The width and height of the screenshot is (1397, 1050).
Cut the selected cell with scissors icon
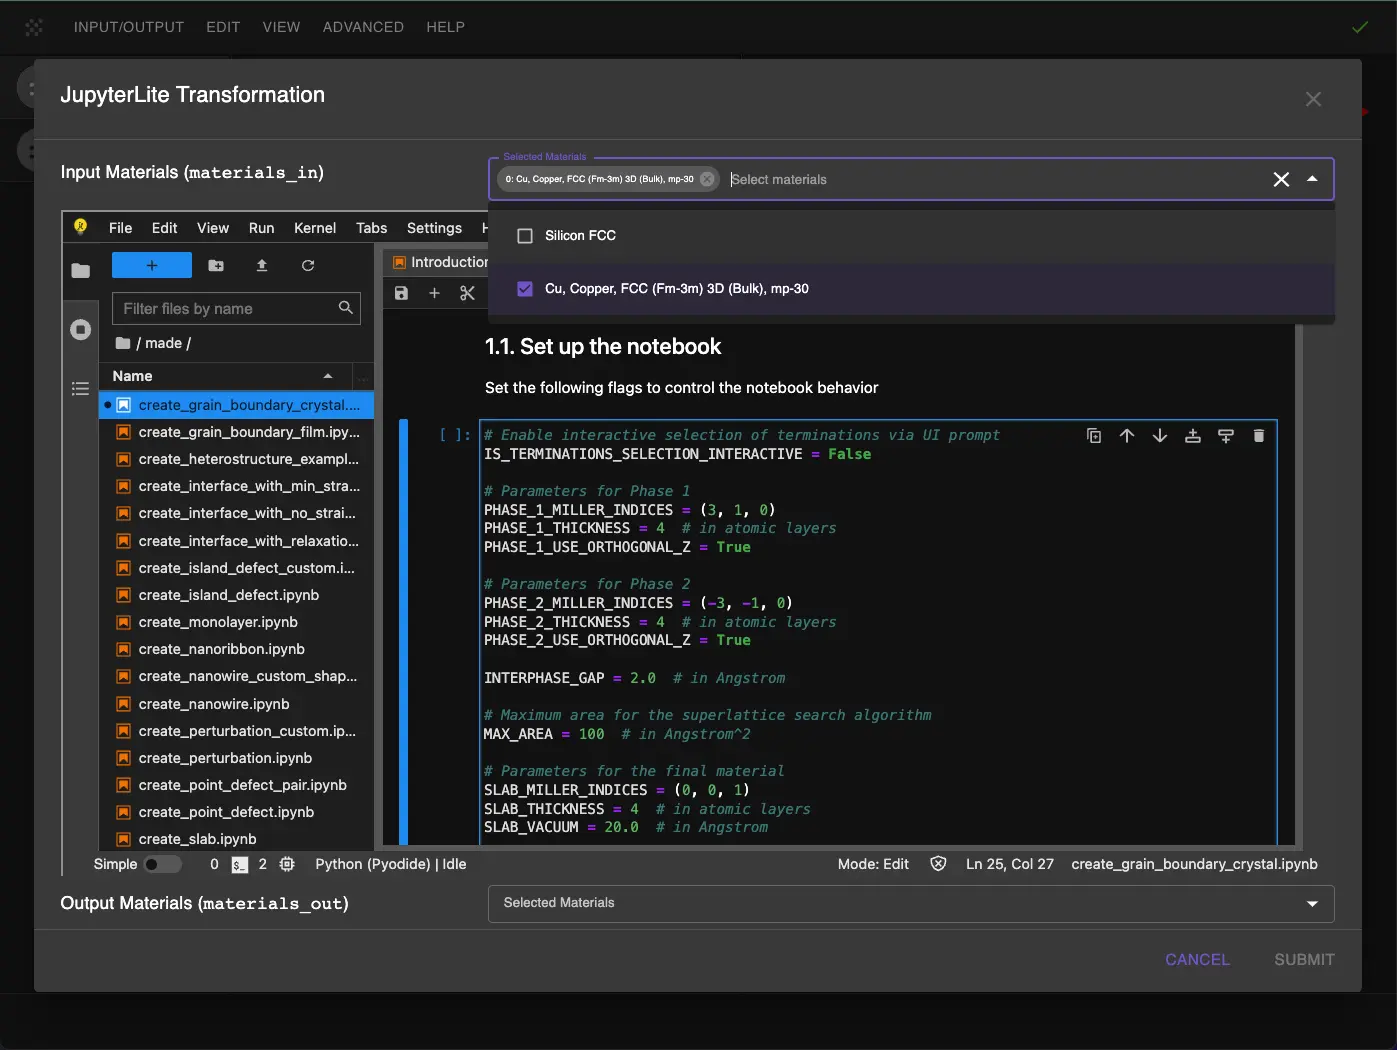pyautogui.click(x=467, y=293)
